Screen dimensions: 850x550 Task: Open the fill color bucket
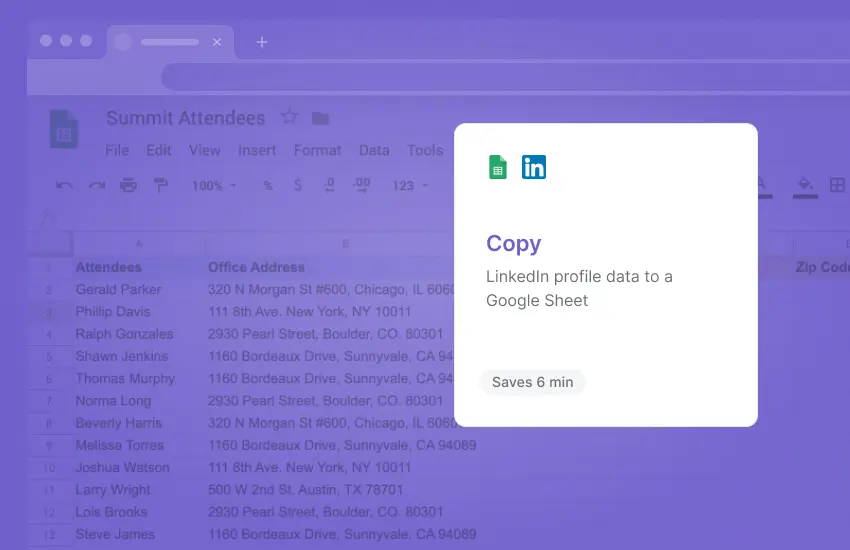click(x=805, y=187)
